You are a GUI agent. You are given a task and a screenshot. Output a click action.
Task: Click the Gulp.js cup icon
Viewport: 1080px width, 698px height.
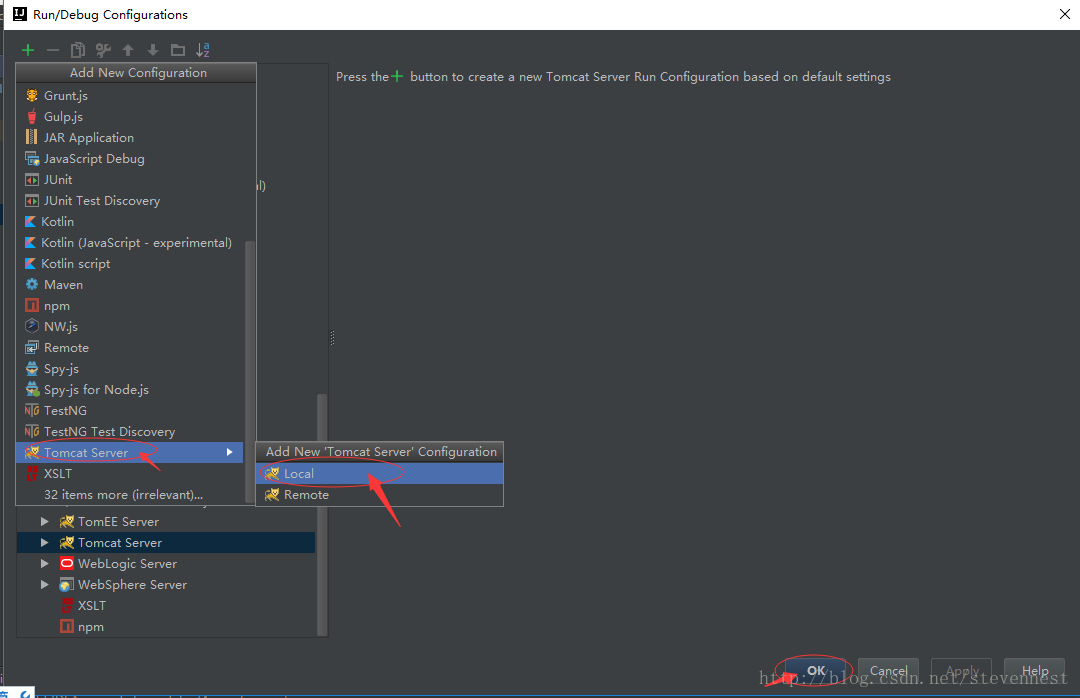coord(32,116)
